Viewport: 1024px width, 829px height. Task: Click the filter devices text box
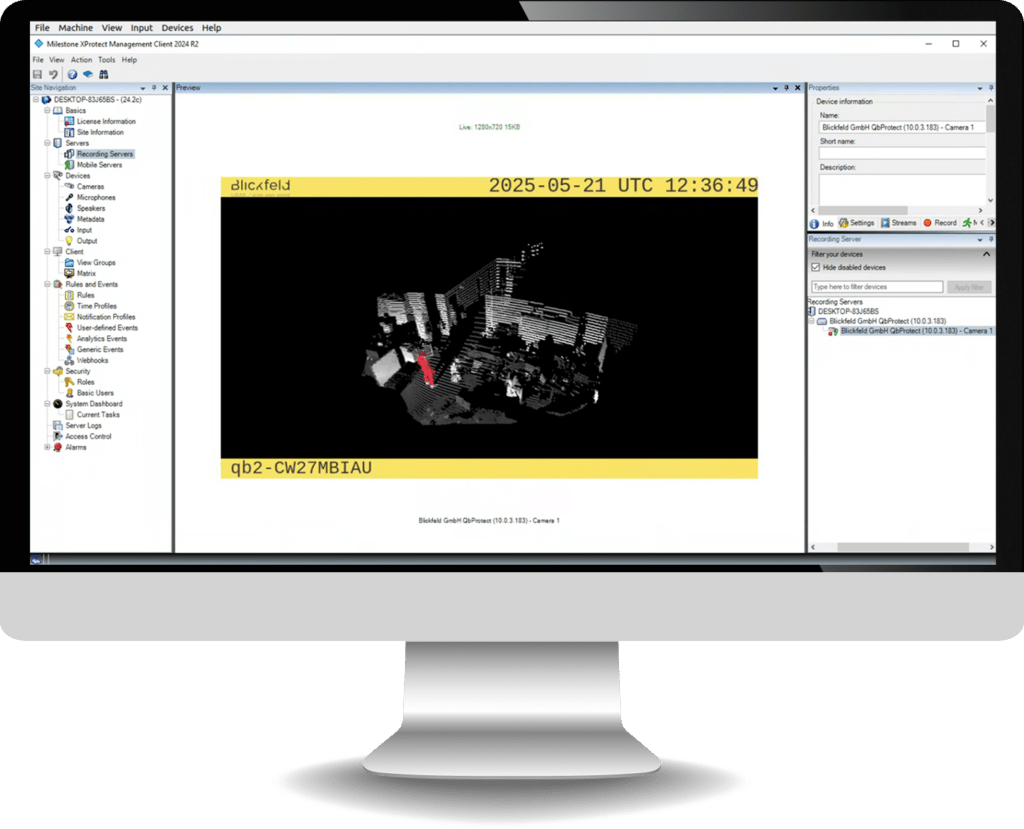[x=877, y=287]
